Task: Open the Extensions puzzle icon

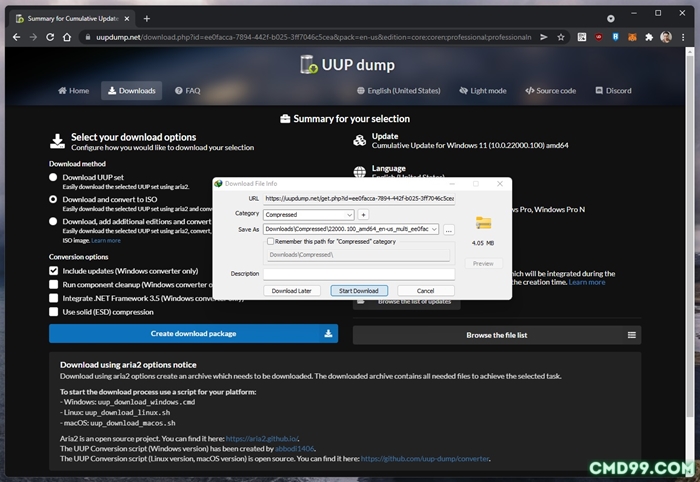Action: click(649, 37)
